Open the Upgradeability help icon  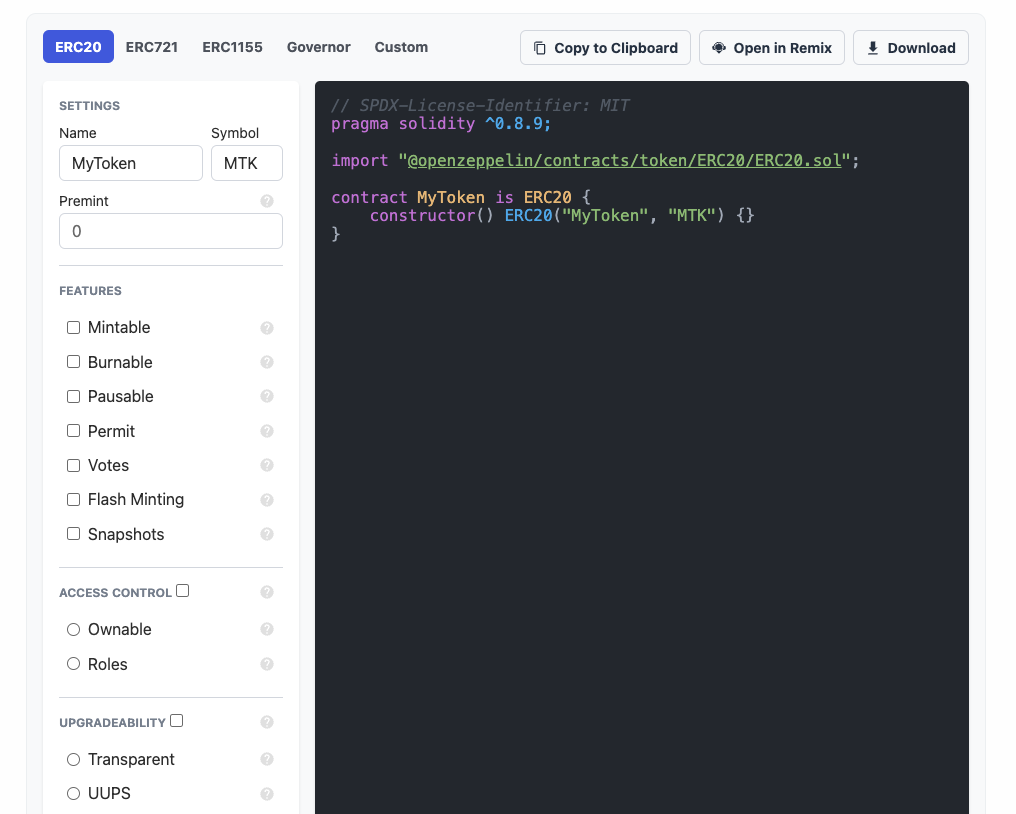[267, 722]
